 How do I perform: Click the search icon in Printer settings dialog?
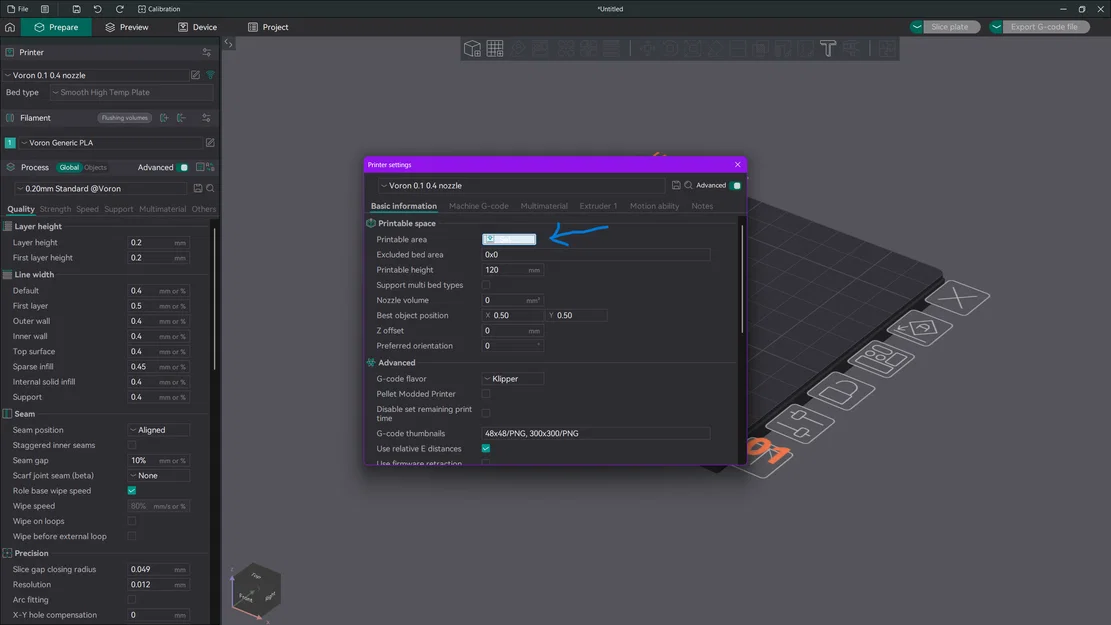coord(689,186)
